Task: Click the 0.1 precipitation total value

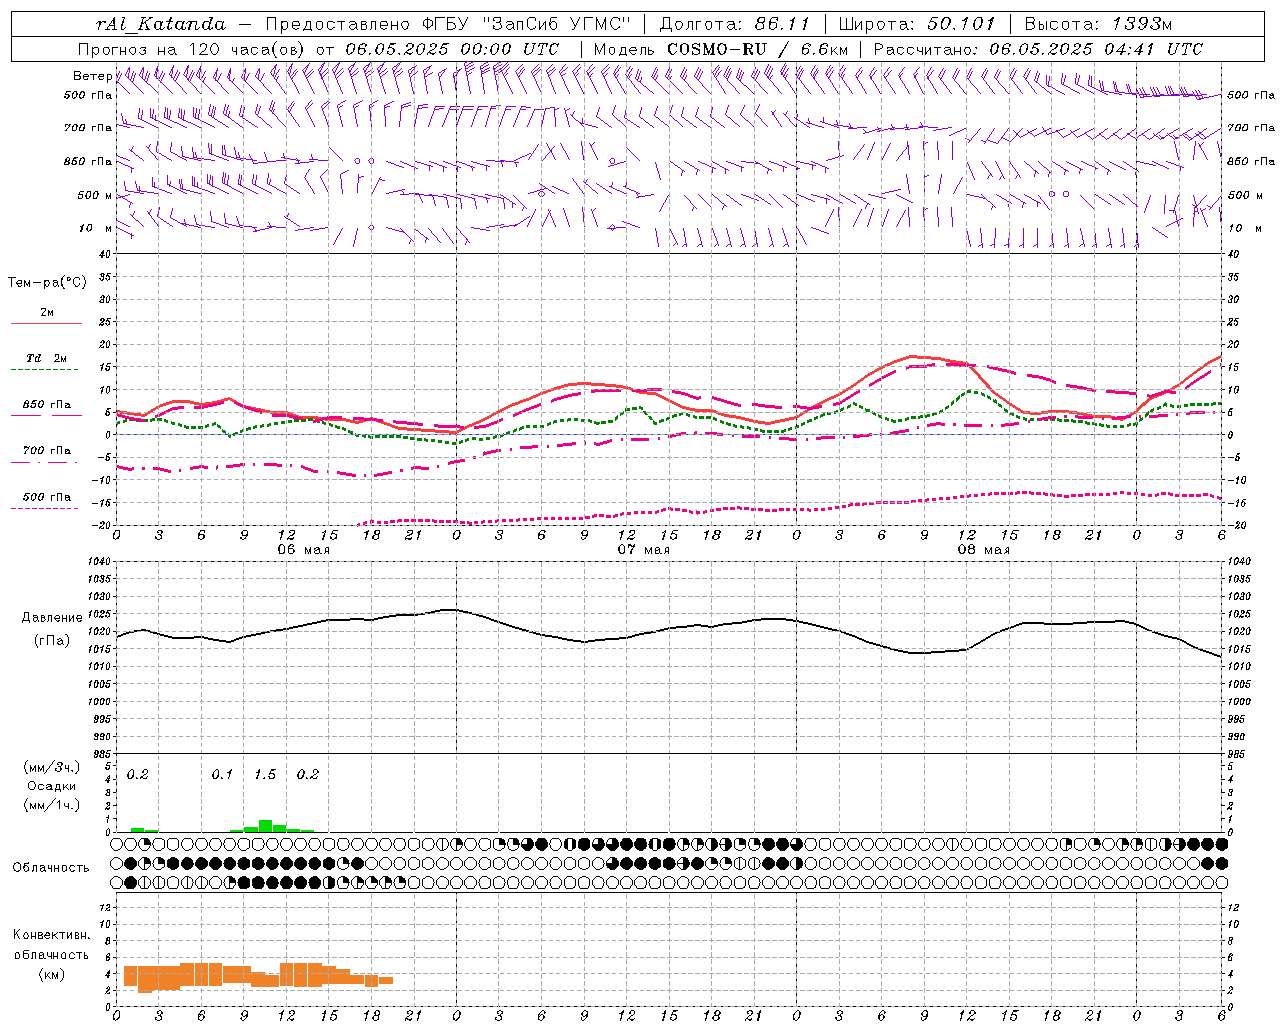Action: pos(222,775)
